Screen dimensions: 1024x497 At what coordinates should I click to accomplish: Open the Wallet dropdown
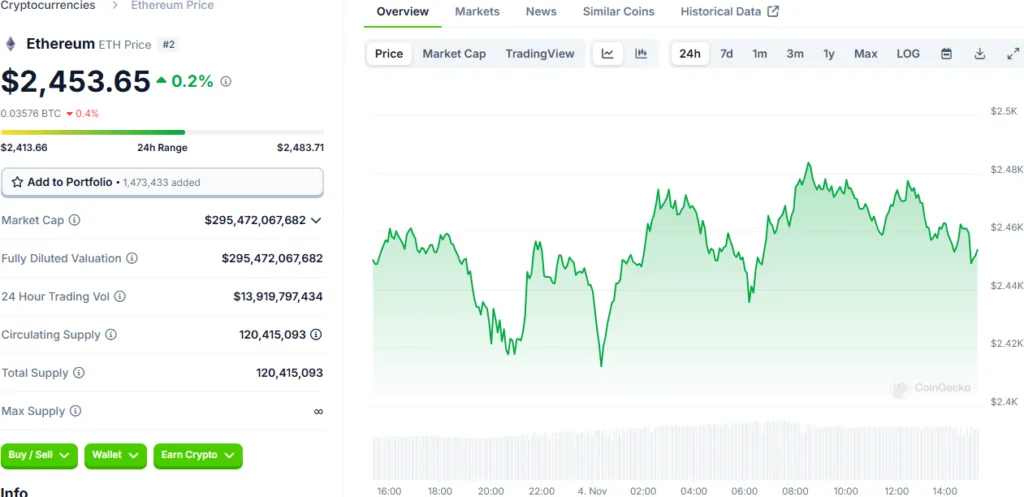[x=115, y=455]
